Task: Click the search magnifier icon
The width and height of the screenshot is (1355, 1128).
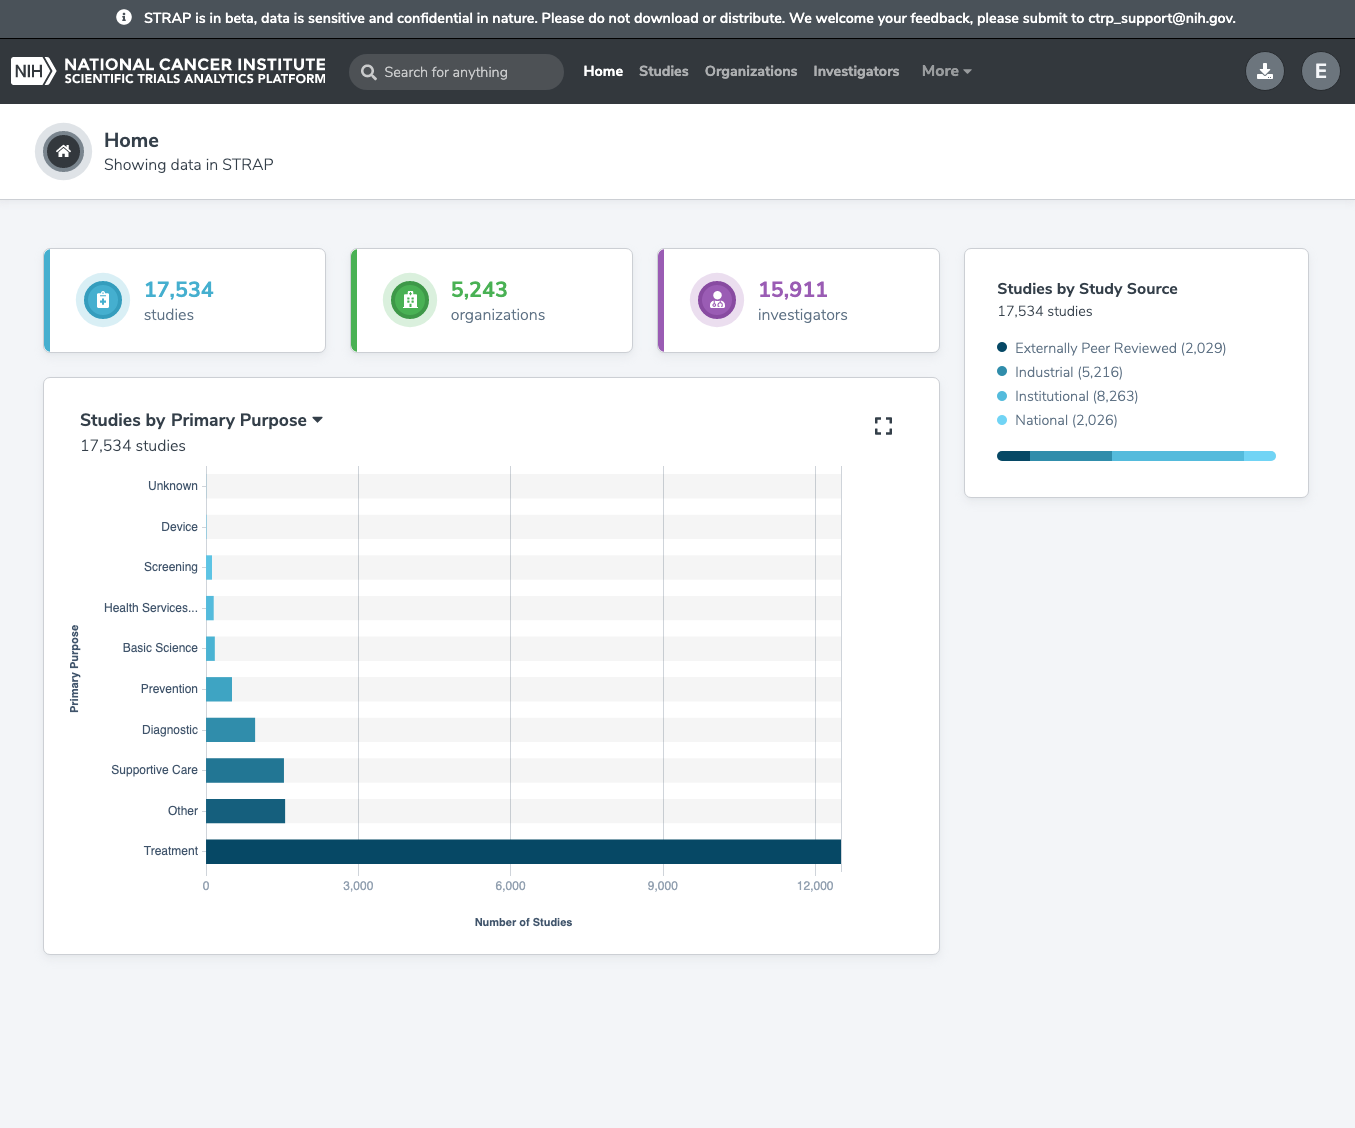Action: pos(369,72)
